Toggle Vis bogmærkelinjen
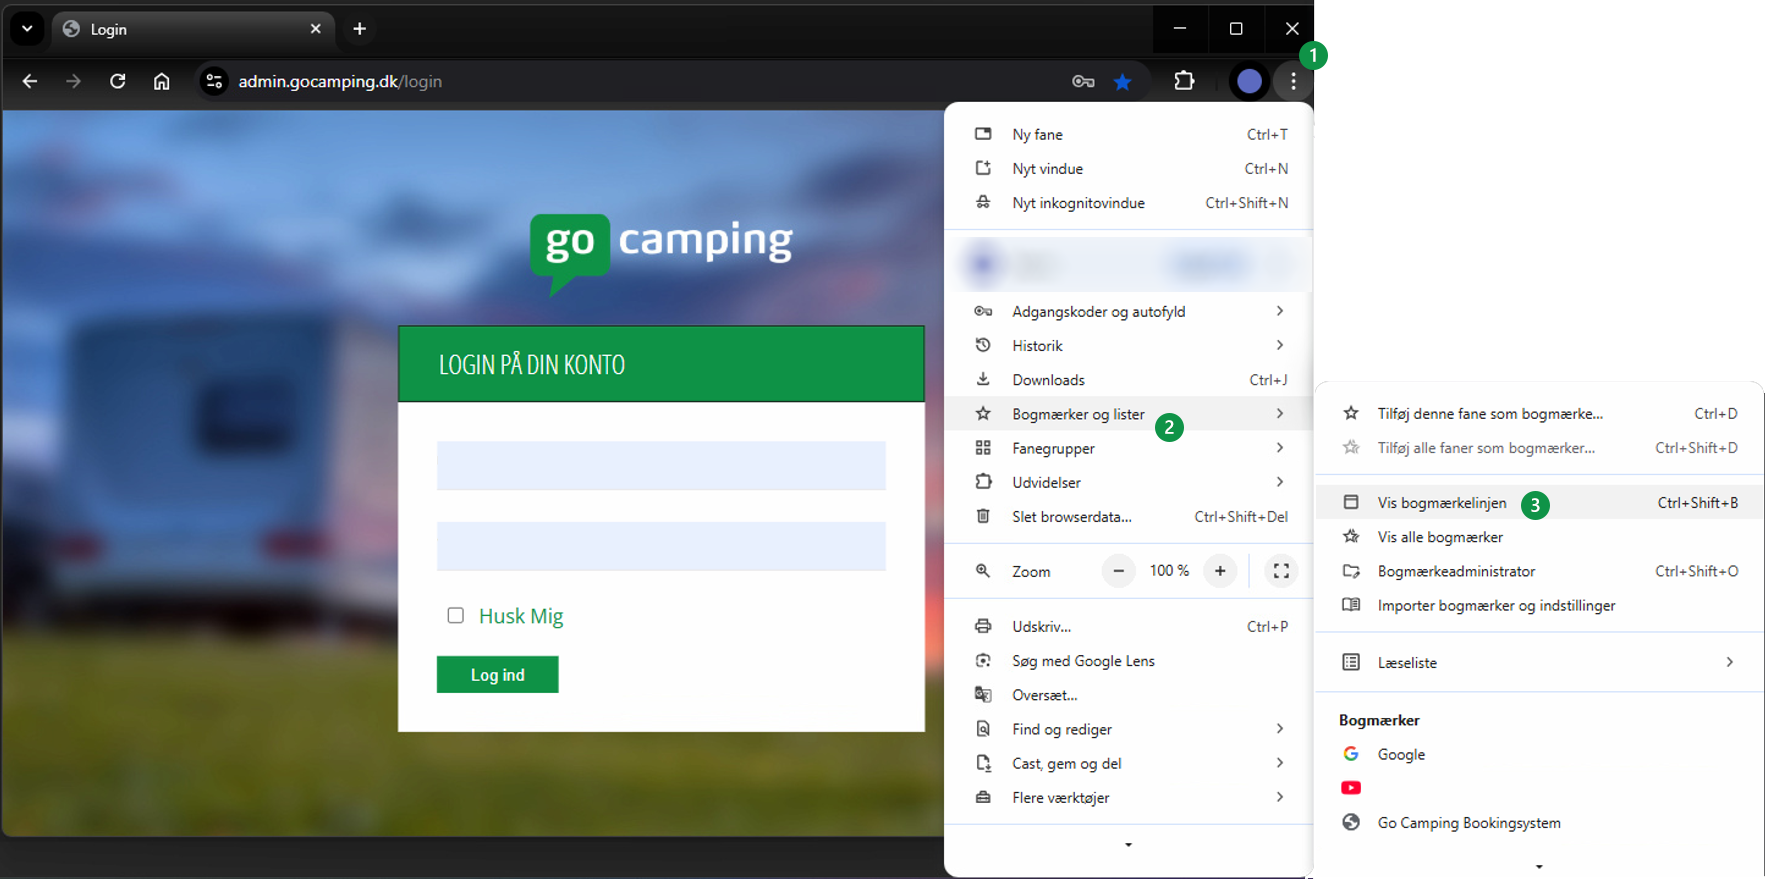Screen dimensions: 1765x879 click(1441, 503)
